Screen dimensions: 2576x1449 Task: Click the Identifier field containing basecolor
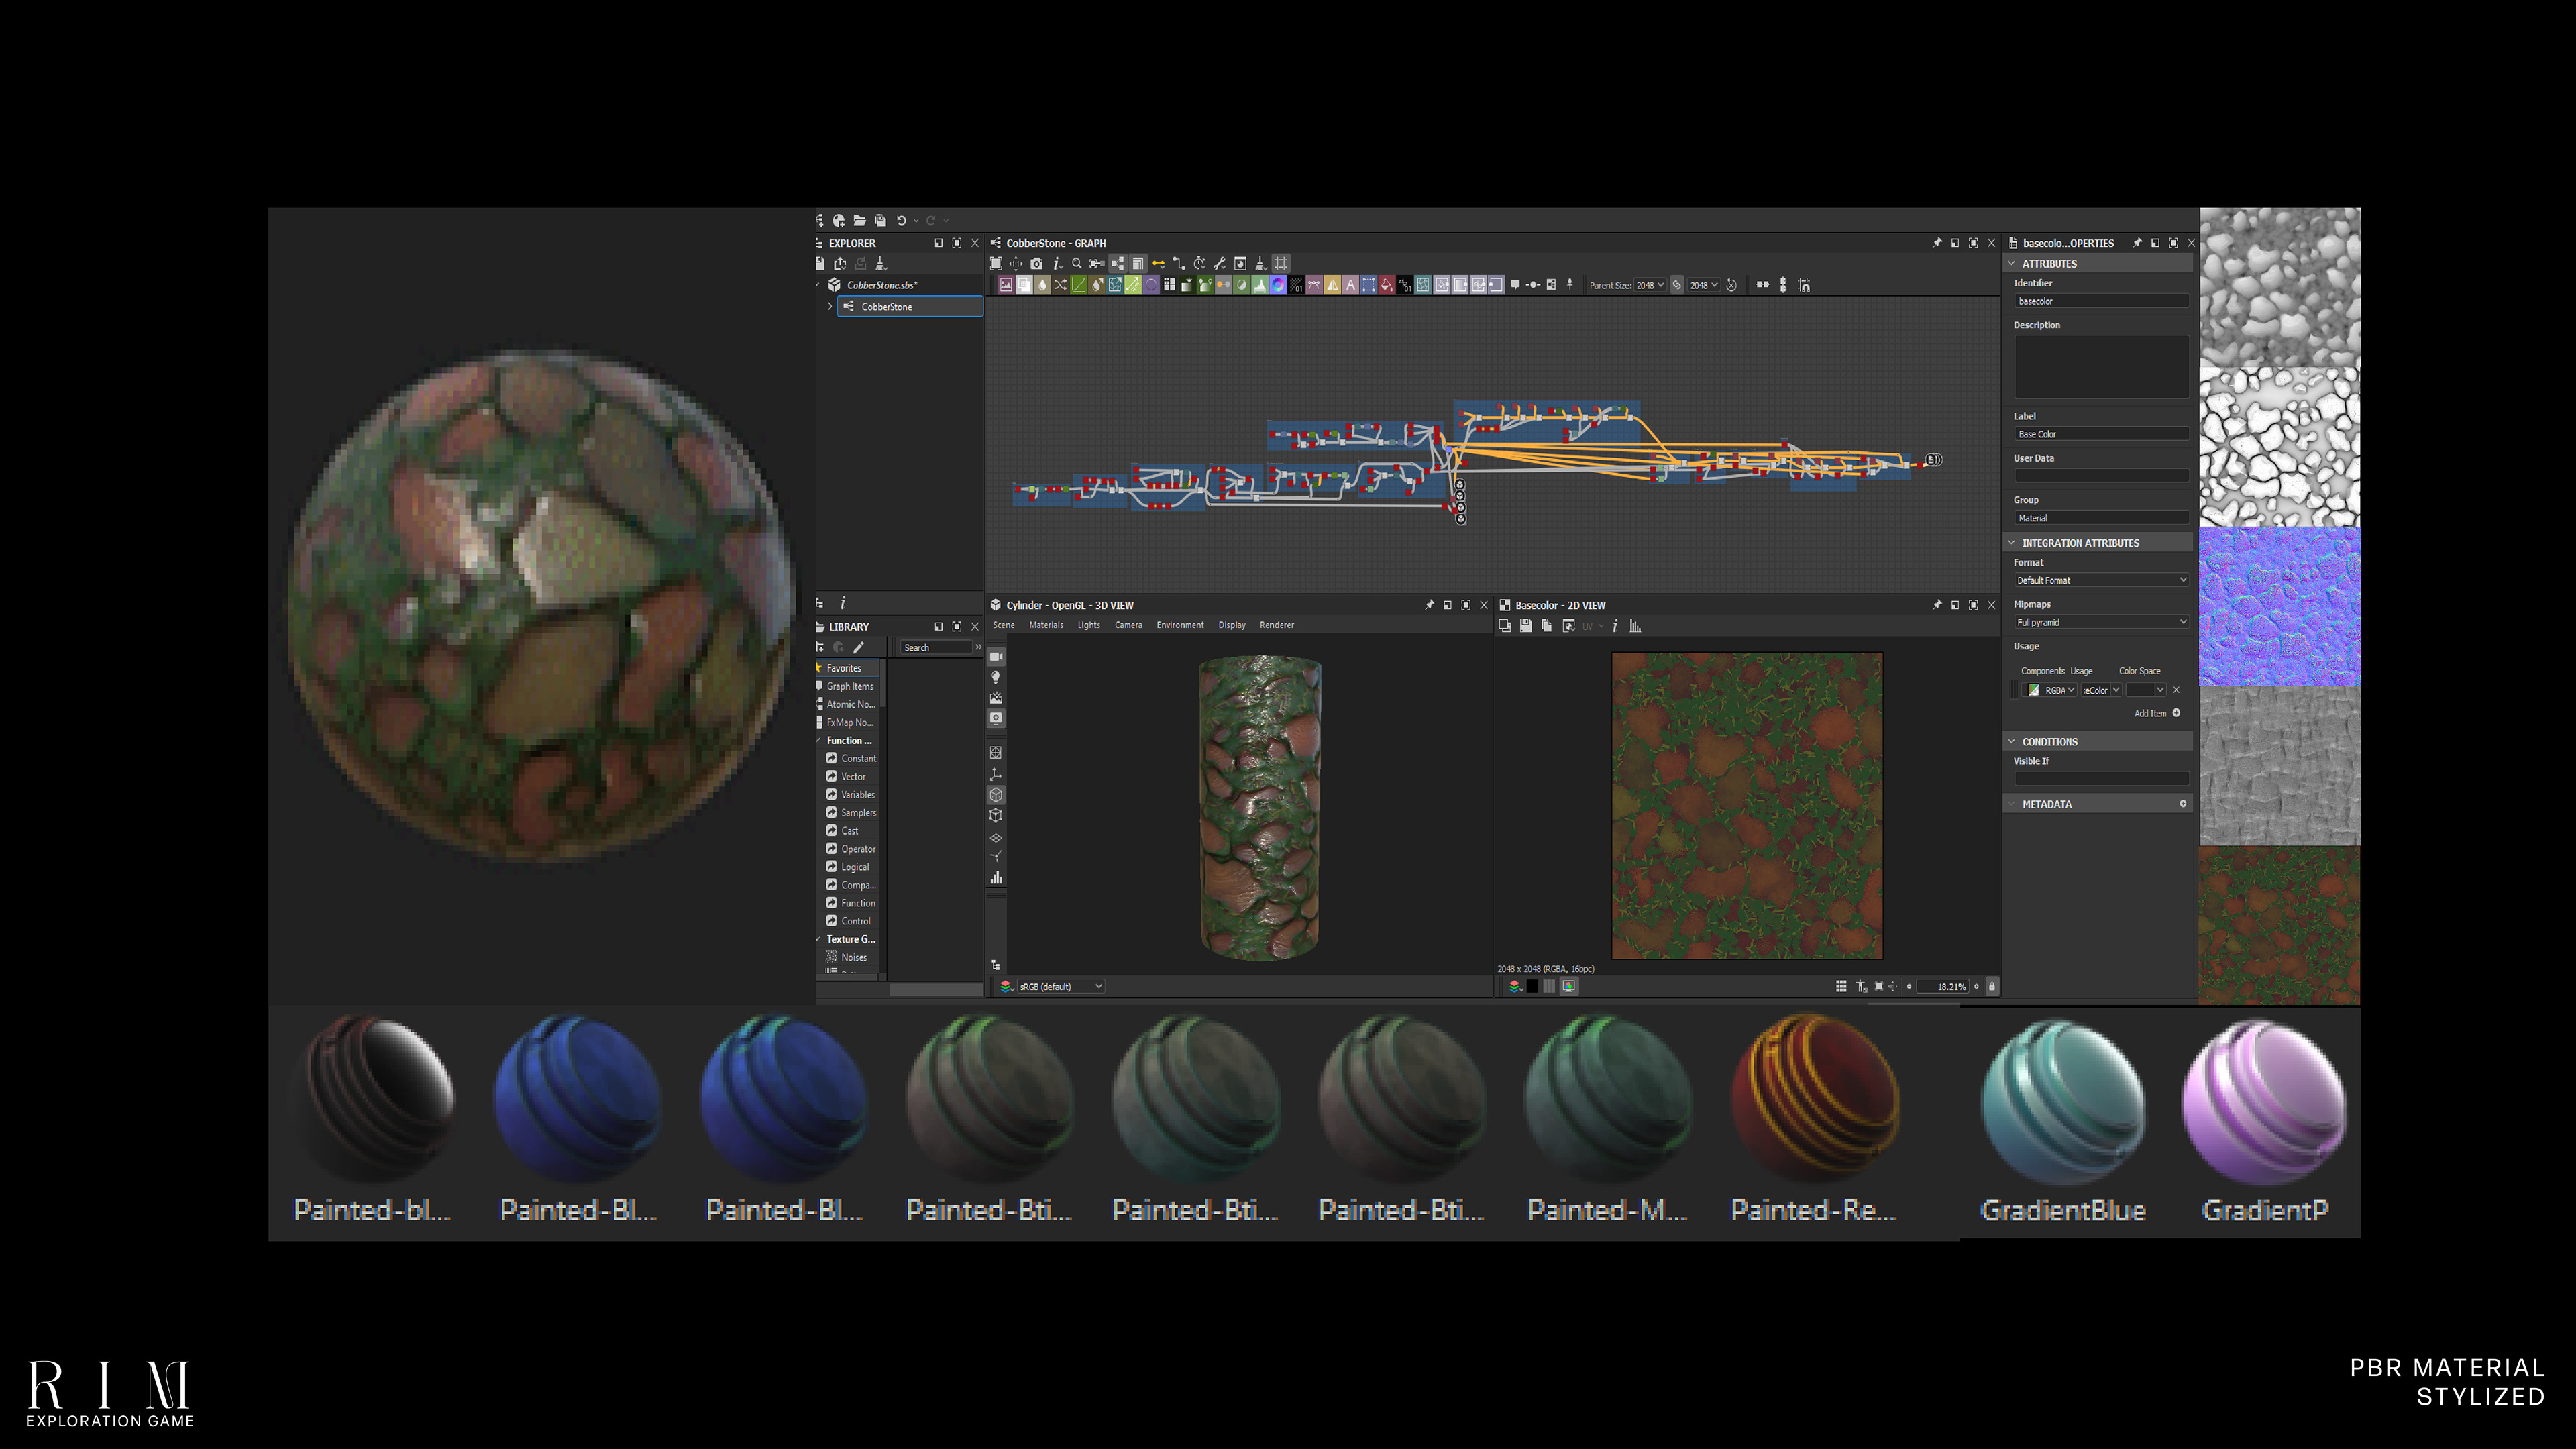[x=2101, y=301]
